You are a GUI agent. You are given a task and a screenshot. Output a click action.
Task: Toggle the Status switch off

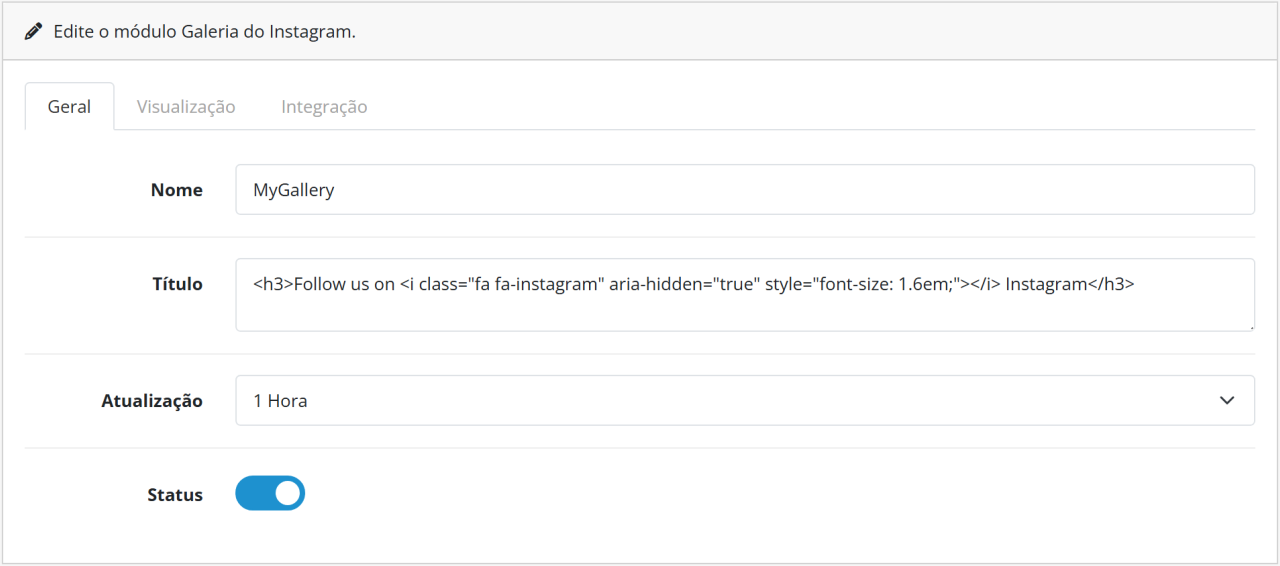point(270,493)
